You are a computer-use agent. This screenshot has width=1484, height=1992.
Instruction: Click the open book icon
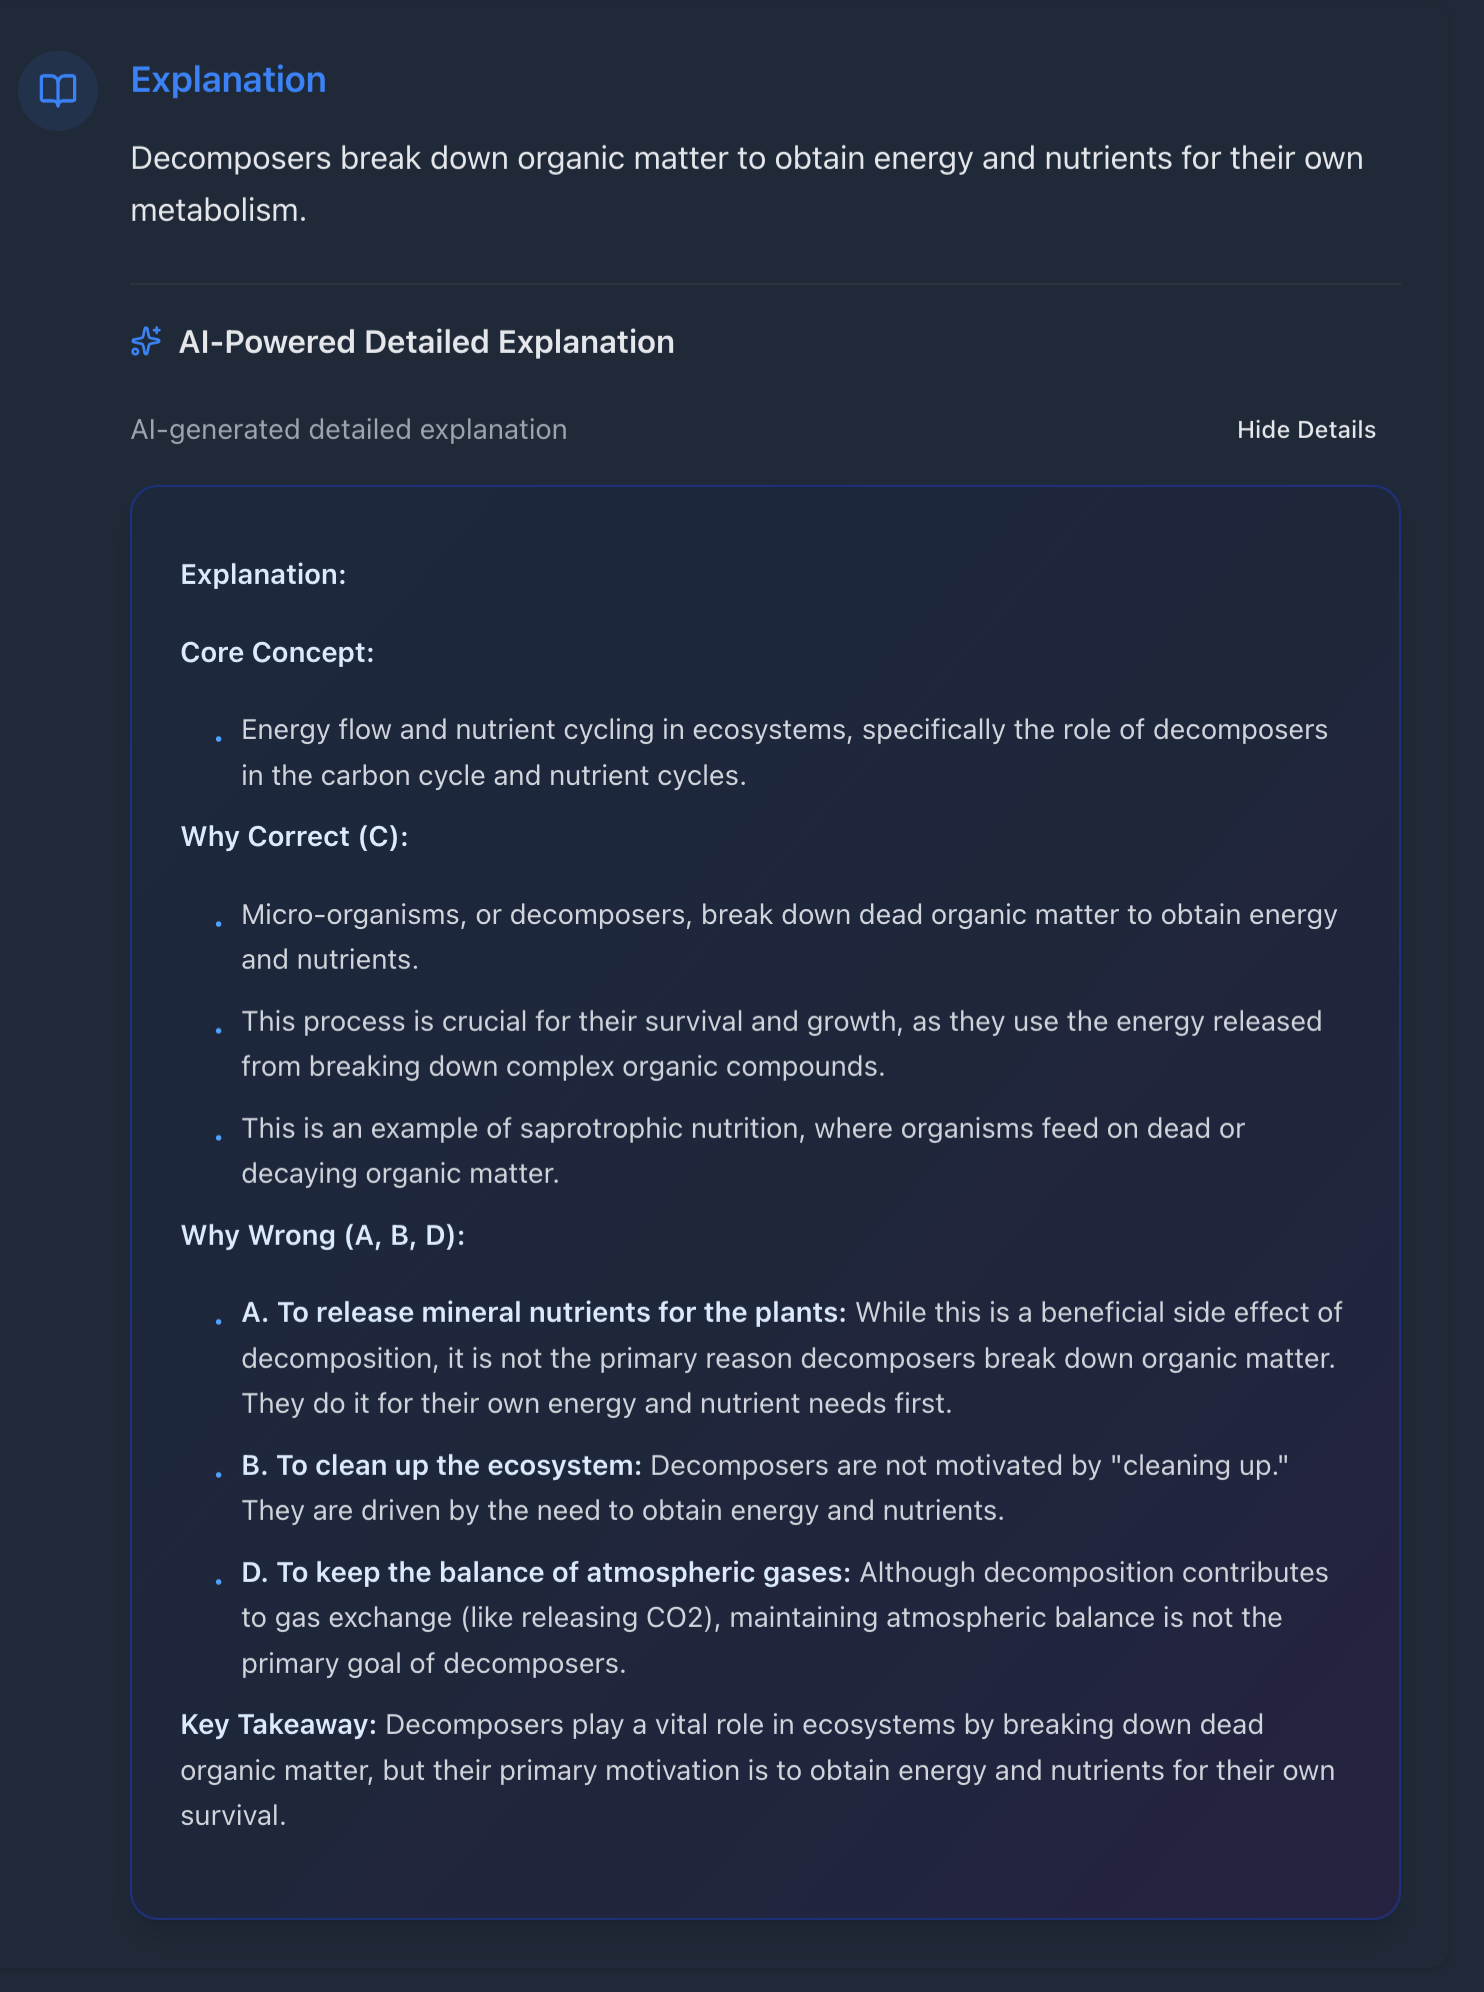[58, 91]
